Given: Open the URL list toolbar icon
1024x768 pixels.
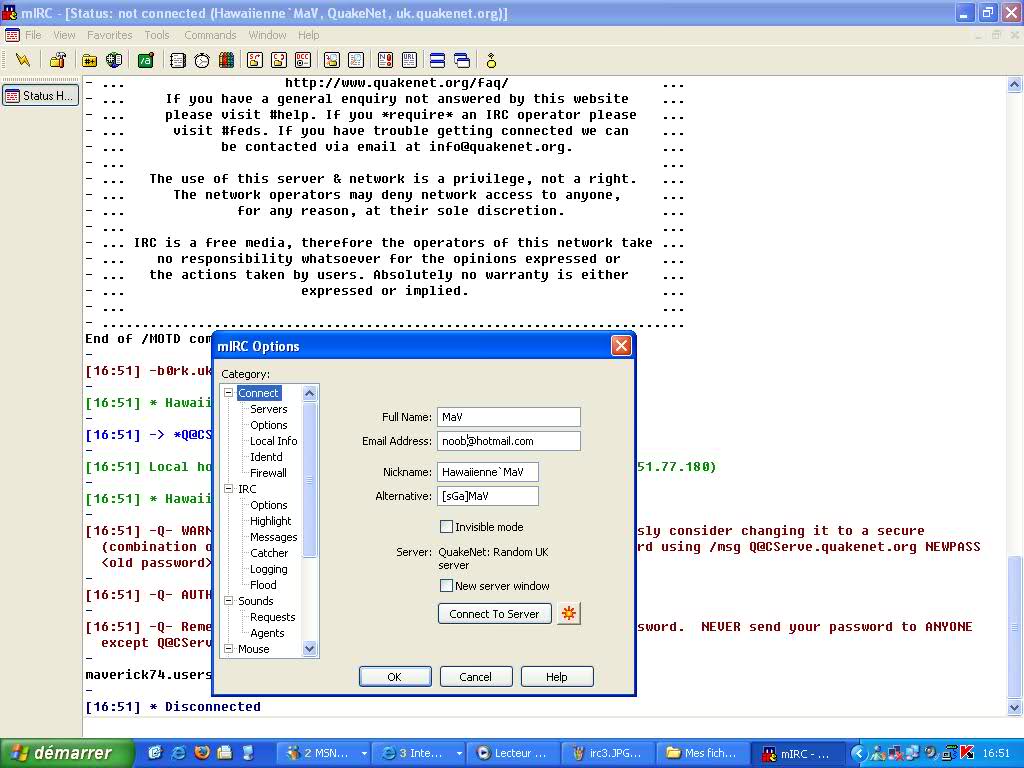Looking at the screenshot, I should click(x=409, y=61).
